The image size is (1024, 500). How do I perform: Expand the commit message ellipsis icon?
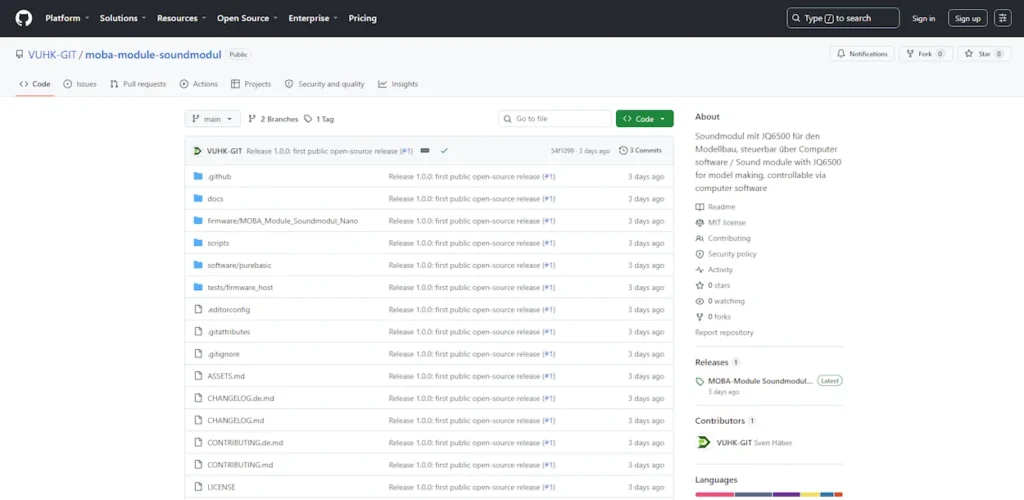click(425, 151)
